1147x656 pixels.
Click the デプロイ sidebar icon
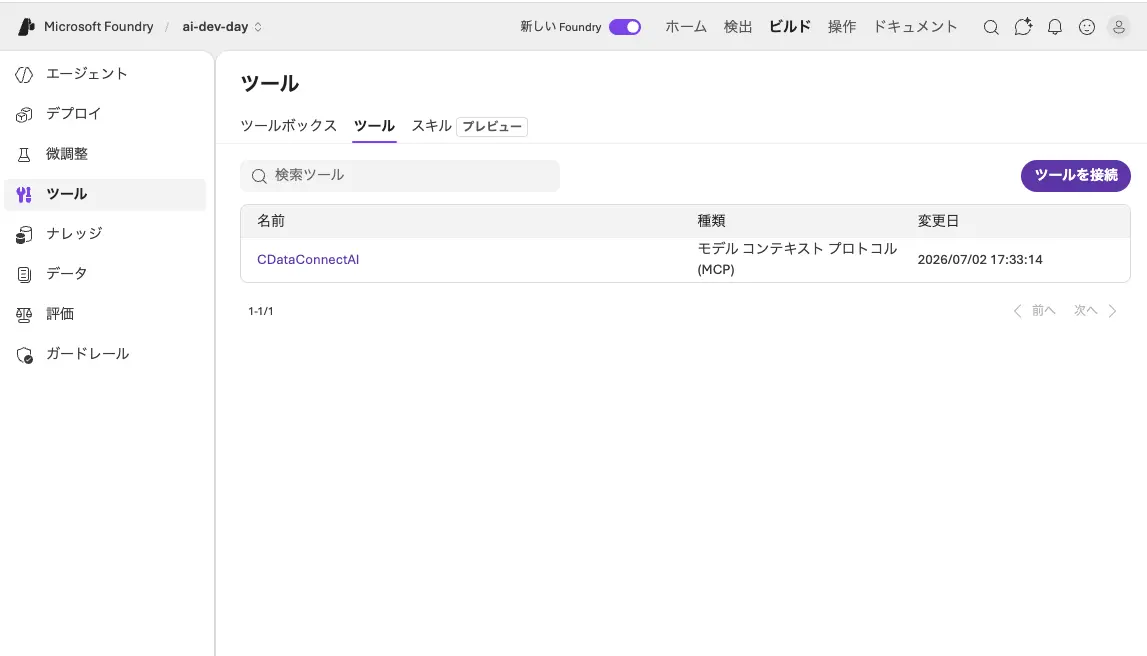(x=24, y=115)
